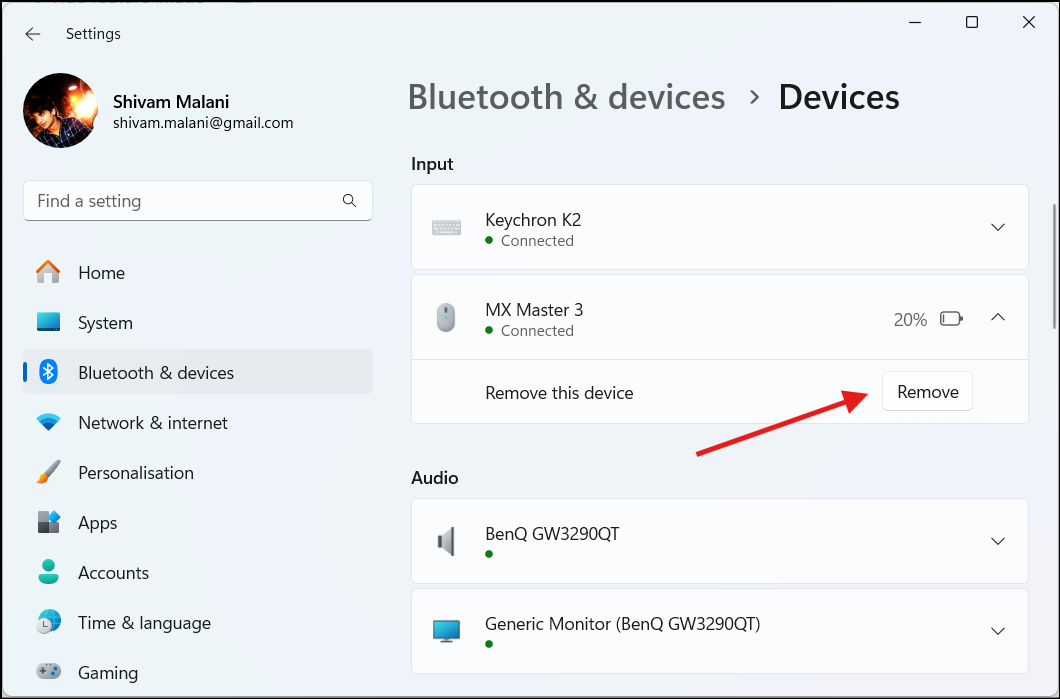Select System in the sidebar
Image resolution: width=1060 pixels, height=699 pixels.
coord(104,322)
